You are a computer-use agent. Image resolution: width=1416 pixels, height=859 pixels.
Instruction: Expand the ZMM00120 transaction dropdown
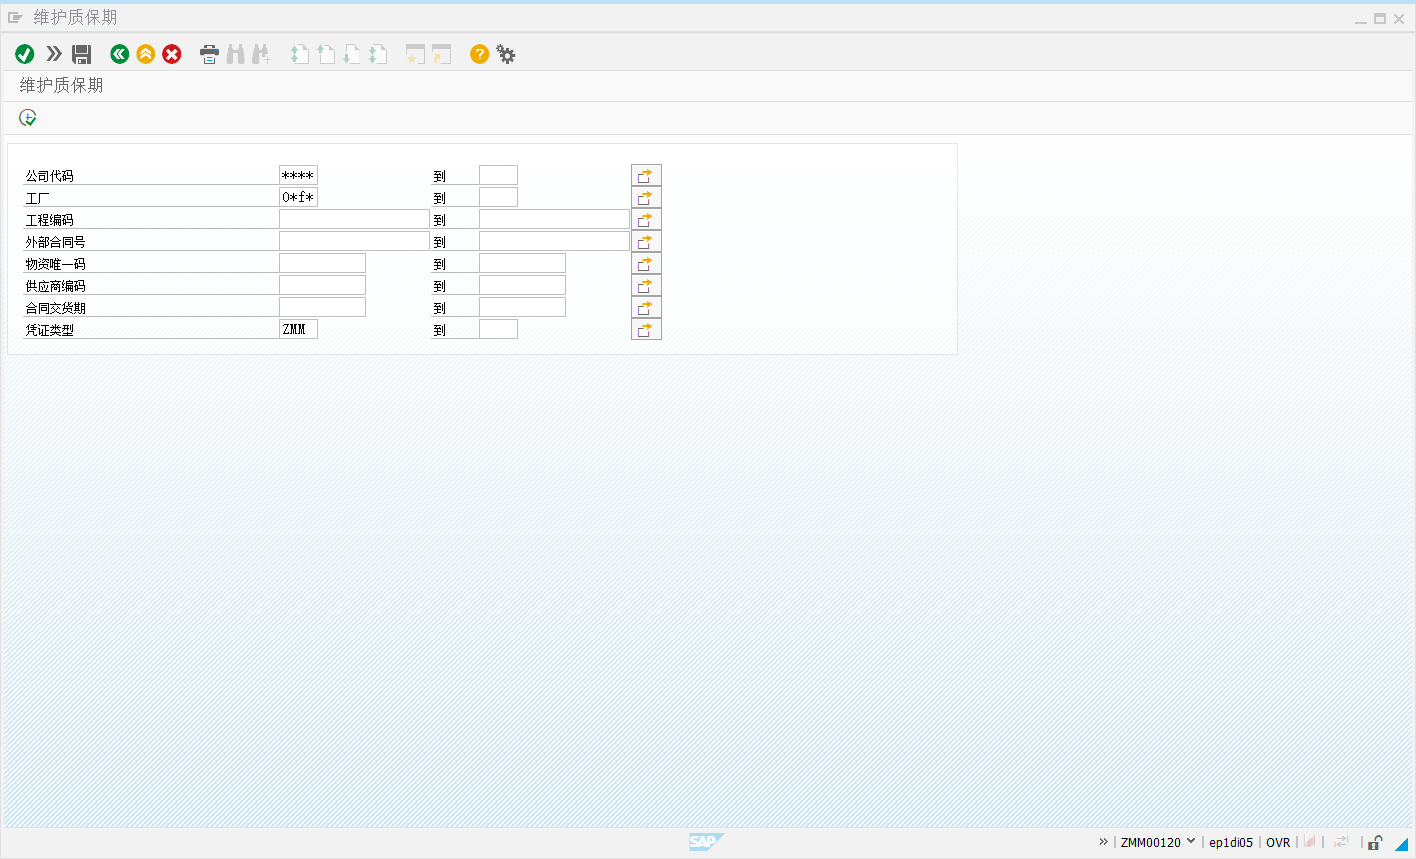tap(1191, 842)
